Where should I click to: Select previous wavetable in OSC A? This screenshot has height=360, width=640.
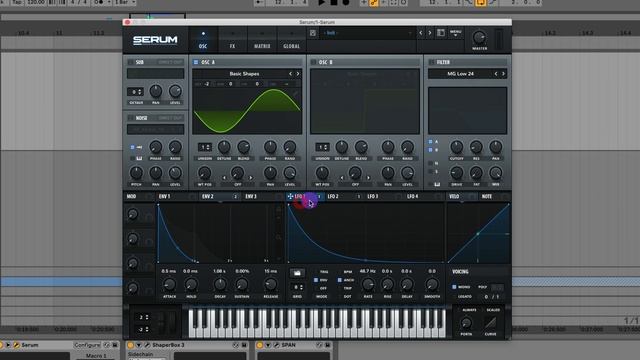pos(291,74)
